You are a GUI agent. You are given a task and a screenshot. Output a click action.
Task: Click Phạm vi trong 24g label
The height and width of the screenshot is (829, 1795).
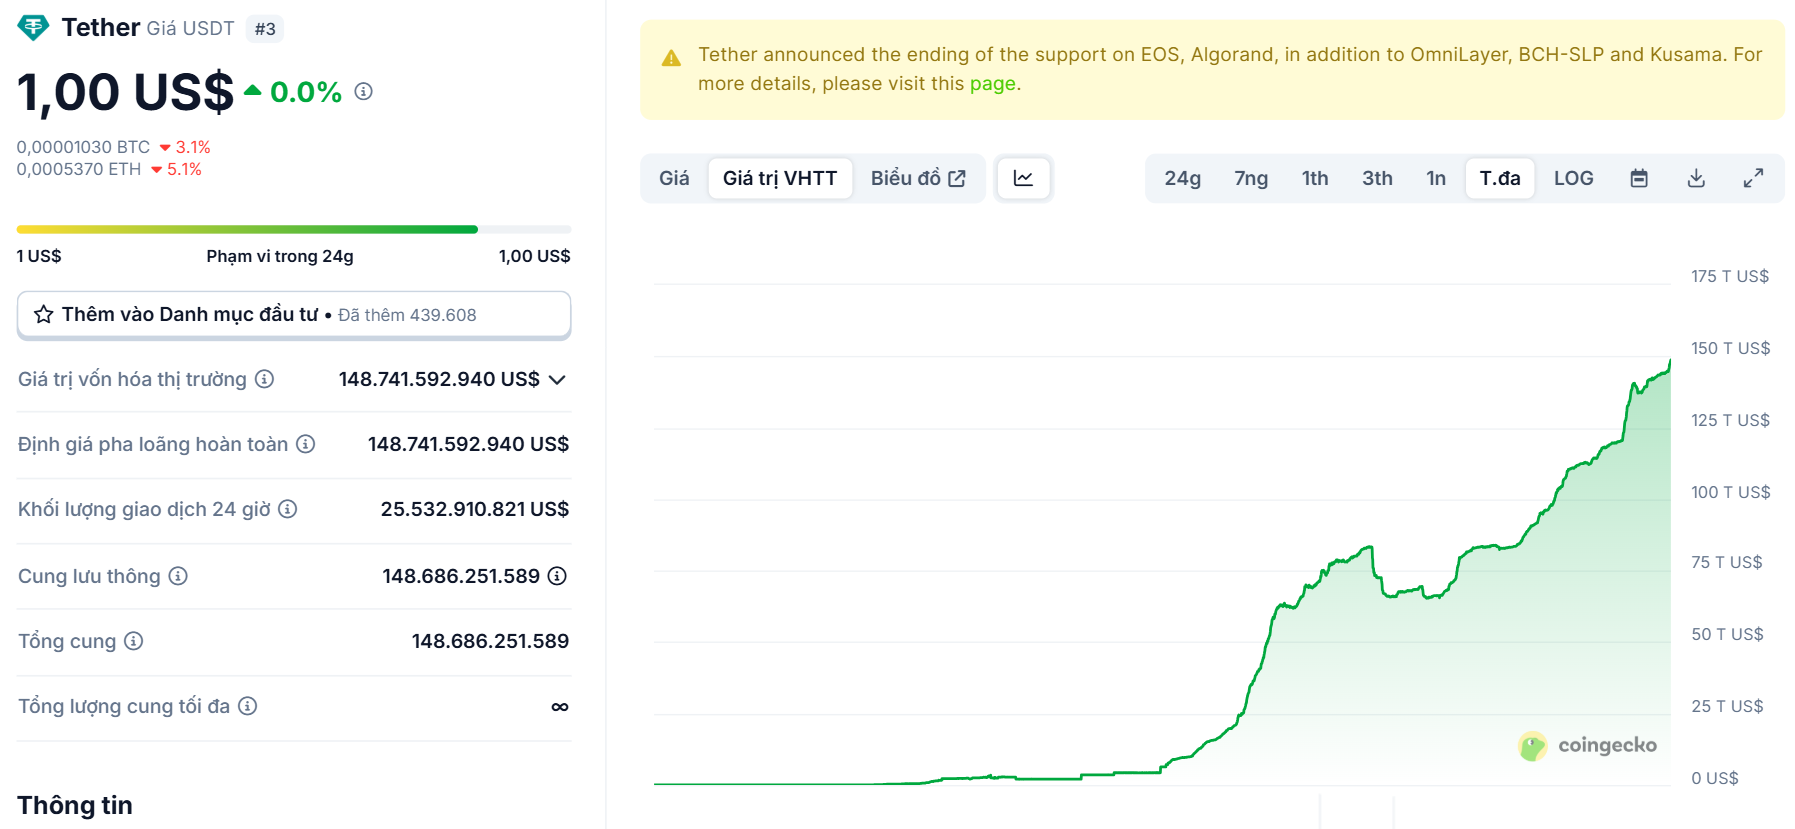(280, 256)
